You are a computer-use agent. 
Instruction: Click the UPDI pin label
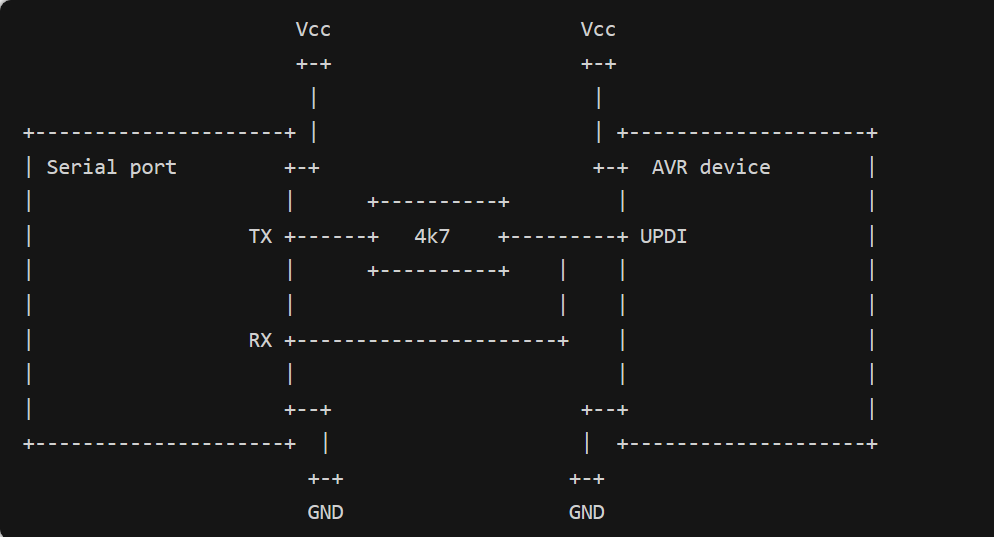click(663, 236)
